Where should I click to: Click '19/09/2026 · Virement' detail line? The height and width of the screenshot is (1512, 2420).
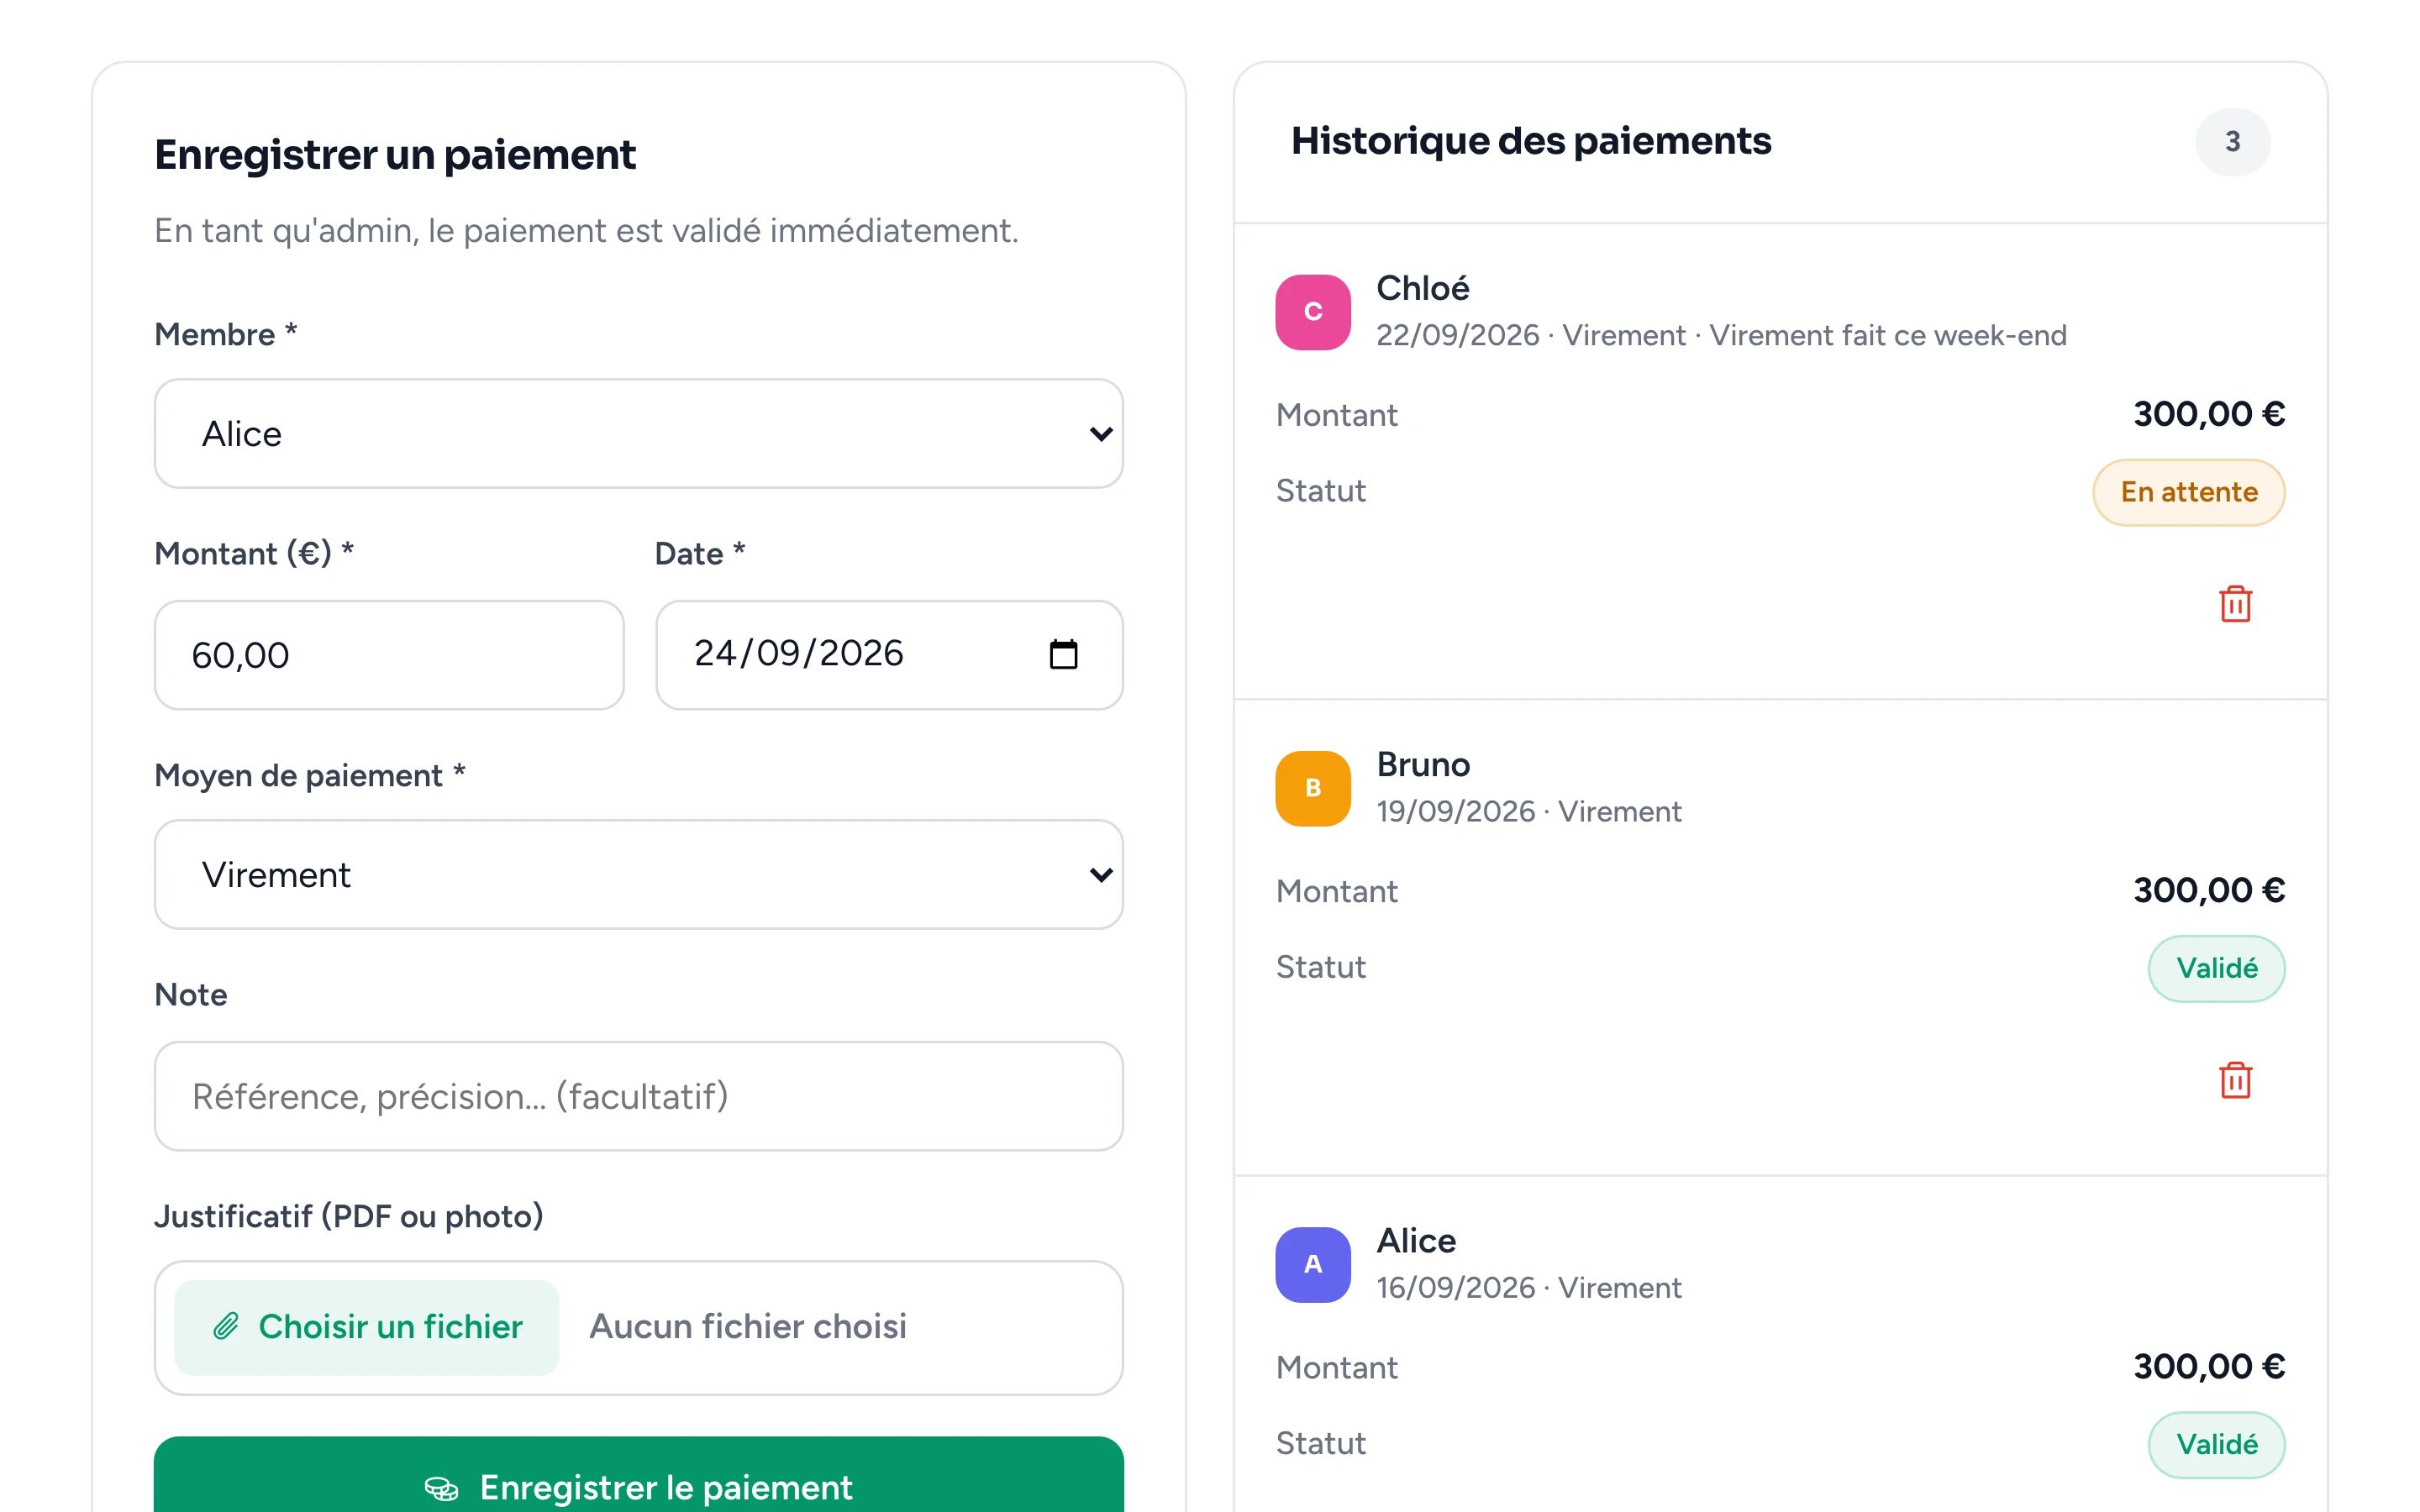pyautogui.click(x=1528, y=811)
